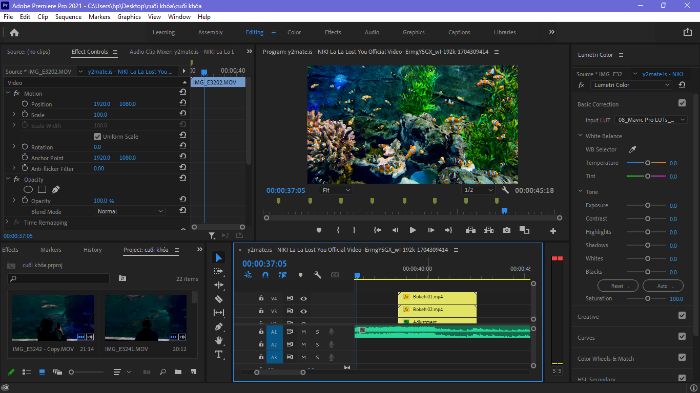The image size is (700, 393).
Task: Open the Input LUT dropdown
Action: tap(651, 120)
